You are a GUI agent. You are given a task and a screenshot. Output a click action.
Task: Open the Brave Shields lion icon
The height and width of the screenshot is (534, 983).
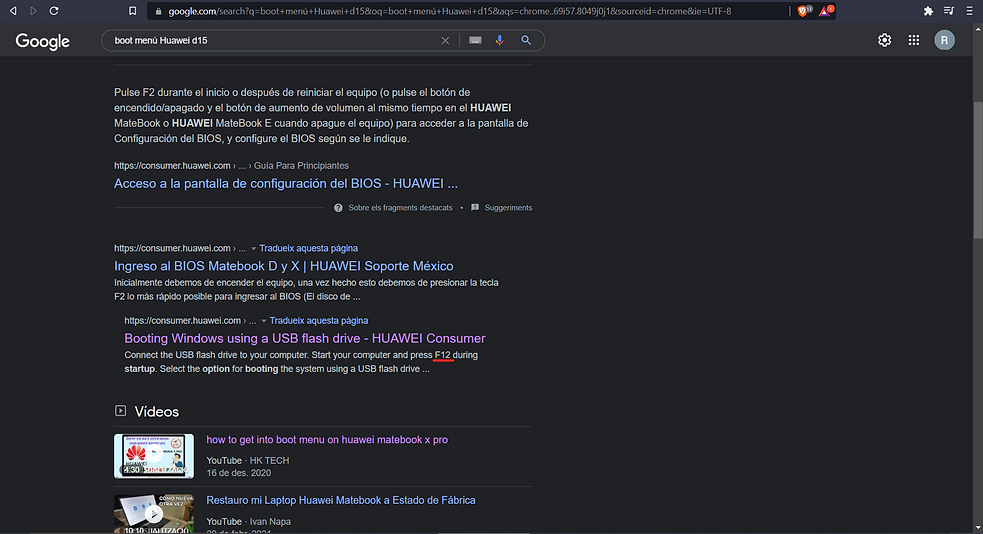803,11
